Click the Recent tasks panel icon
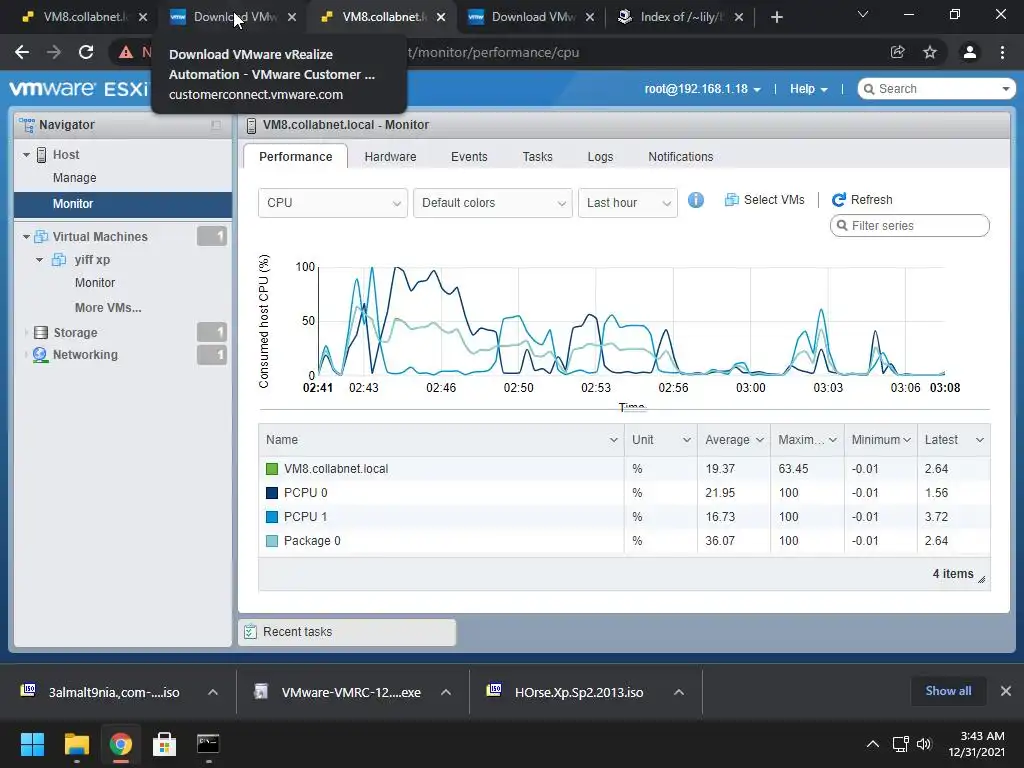Image resolution: width=1024 pixels, height=768 pixels. [250, 632]
